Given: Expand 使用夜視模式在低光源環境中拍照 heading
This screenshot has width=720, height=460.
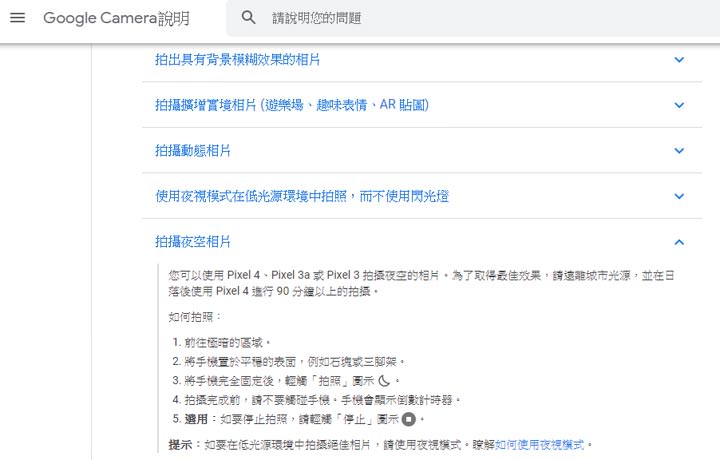Looking at the screenshot, I should (x=302, y=196).
